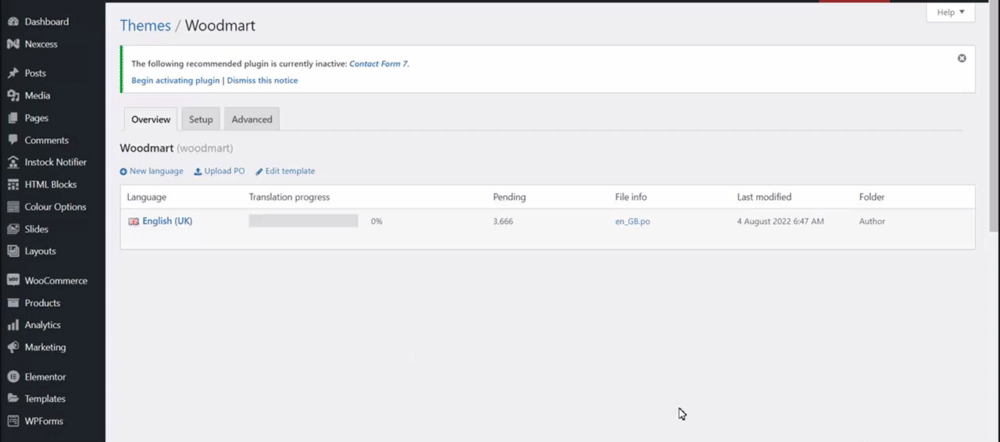
Task: Click the Layouts icon
Action: [x=13, y=251]
